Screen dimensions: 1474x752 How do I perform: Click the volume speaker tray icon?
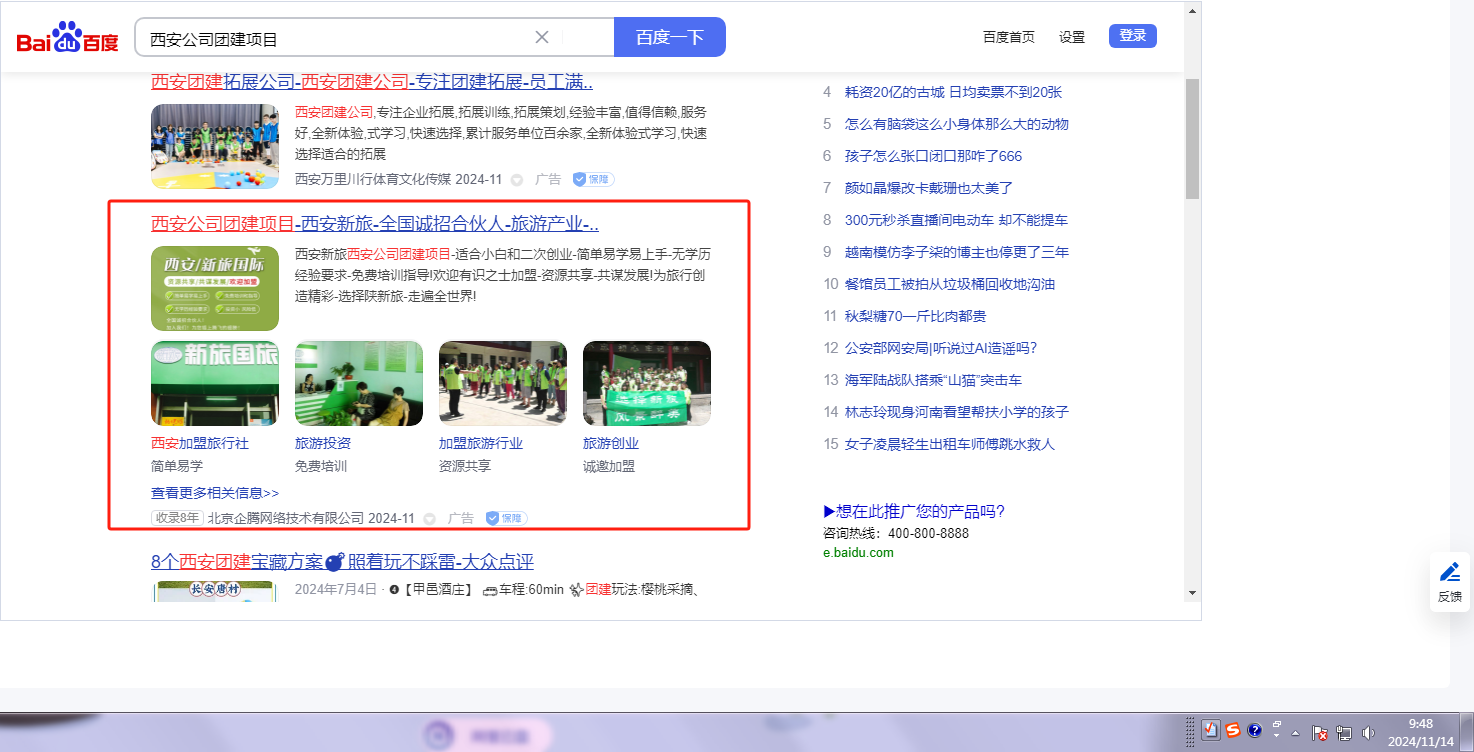[1368, 733]
